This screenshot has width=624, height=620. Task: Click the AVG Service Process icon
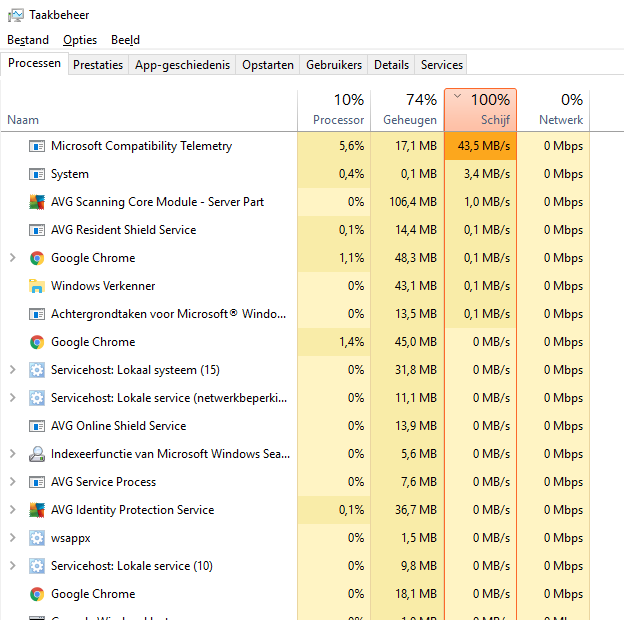(x=37, y=482)
